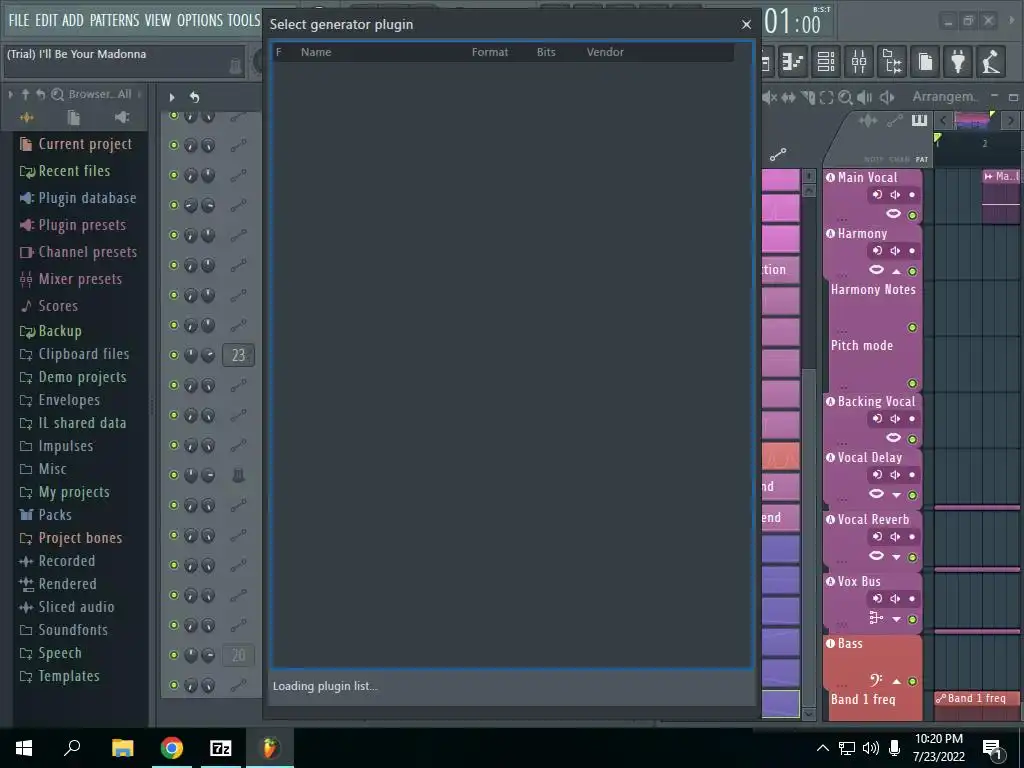The image size is (1024, 768).
Task: Open VIEW menu
Action: (x=157, y=20)
